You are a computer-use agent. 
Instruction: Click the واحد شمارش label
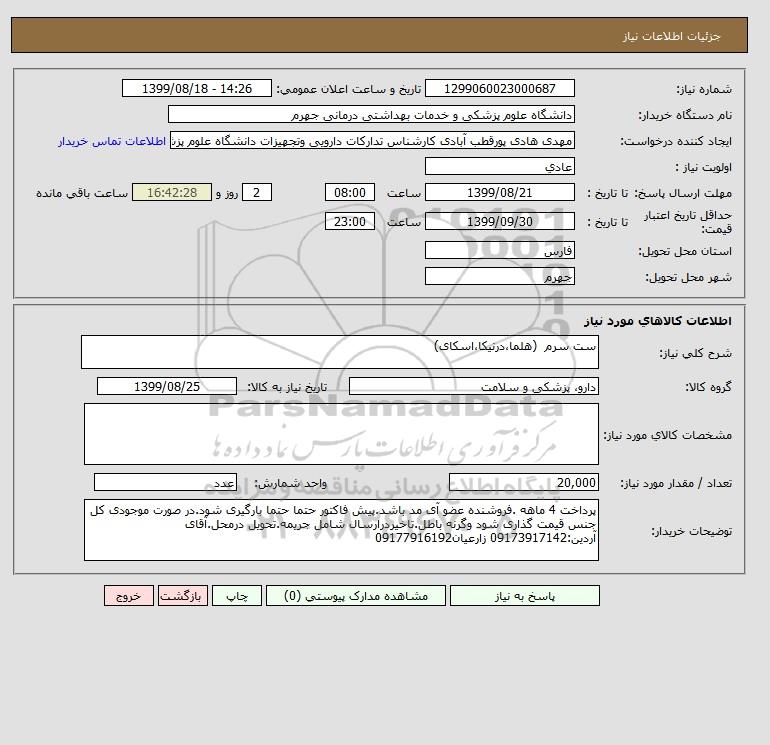pos(290,483)
